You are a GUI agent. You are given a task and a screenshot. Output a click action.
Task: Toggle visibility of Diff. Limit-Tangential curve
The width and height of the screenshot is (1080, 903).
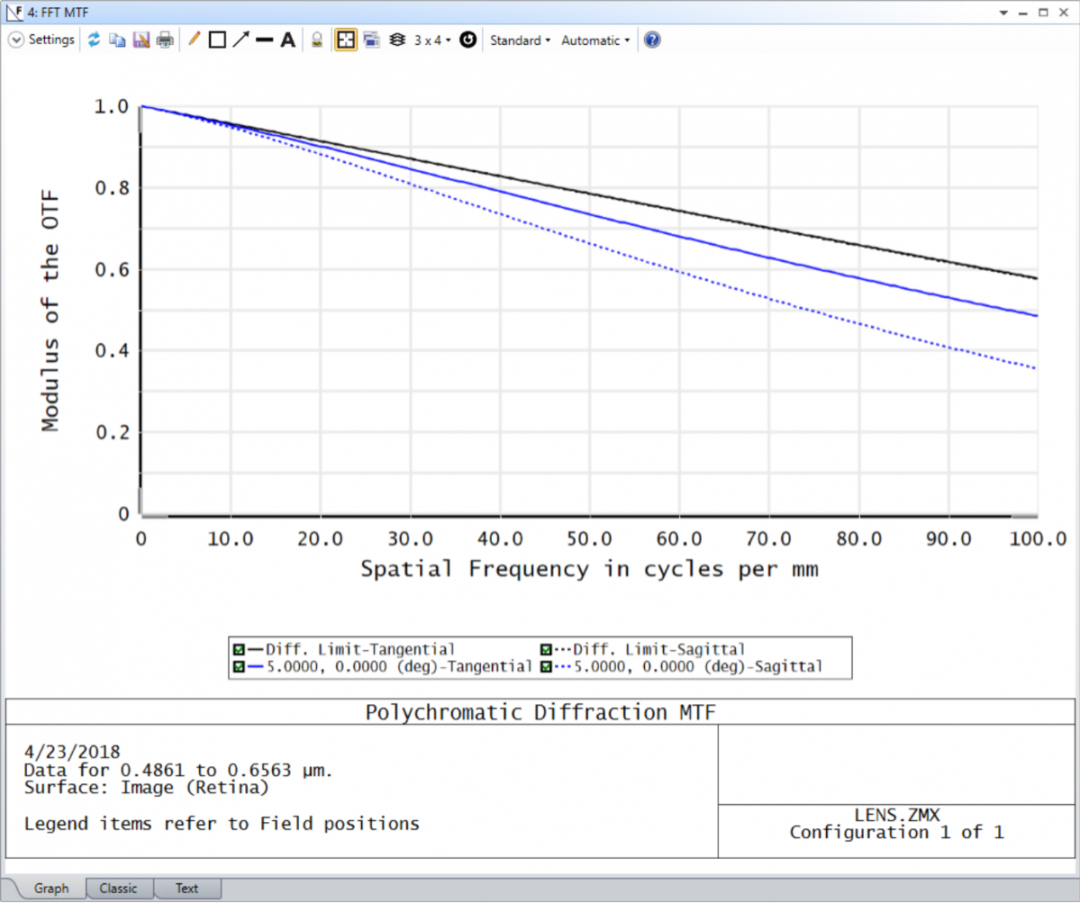(x=238, y=649)
